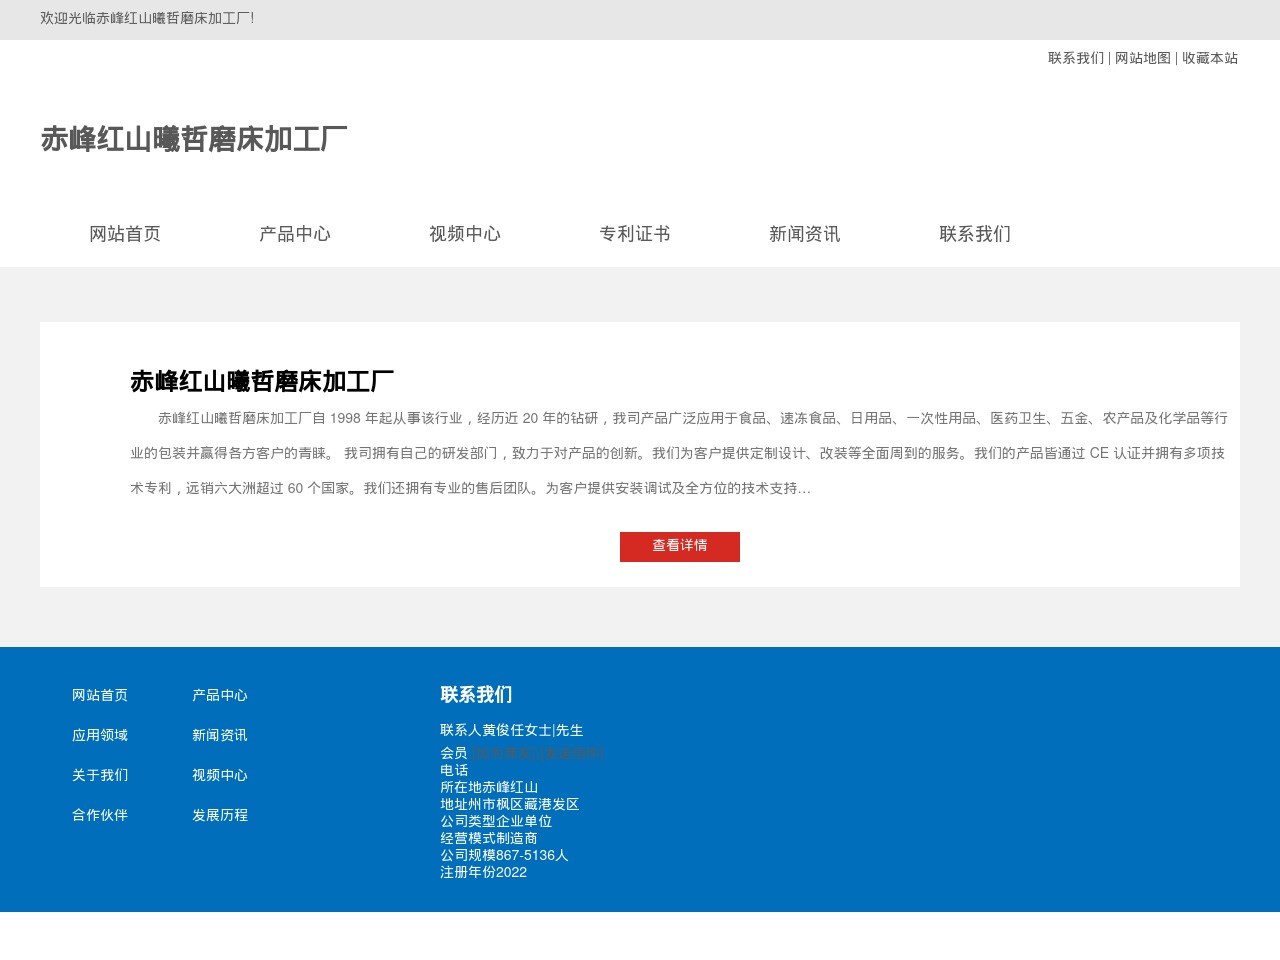Open 网站首页 link in the blue footer
Image resolution: width=1280 pixels, height=960 pixels.
pyautogui.click(x=100, y=695)
